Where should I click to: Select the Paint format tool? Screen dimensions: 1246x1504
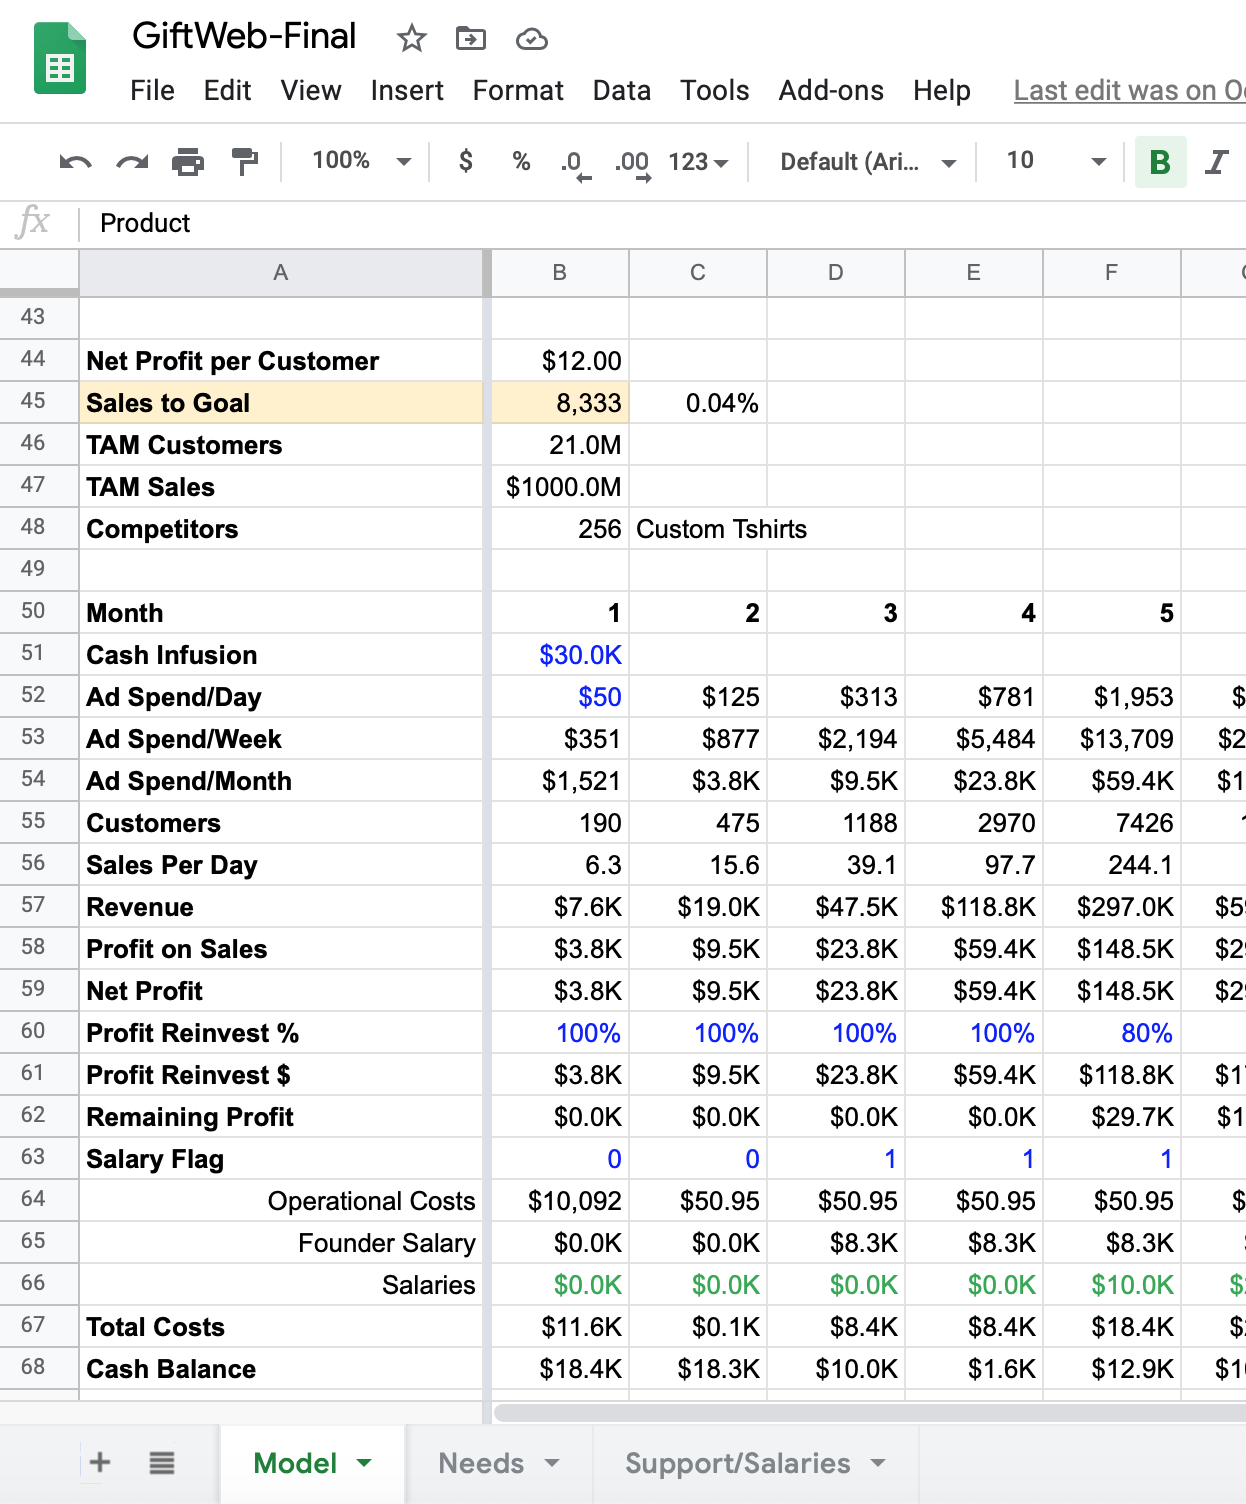click(245, 161)
